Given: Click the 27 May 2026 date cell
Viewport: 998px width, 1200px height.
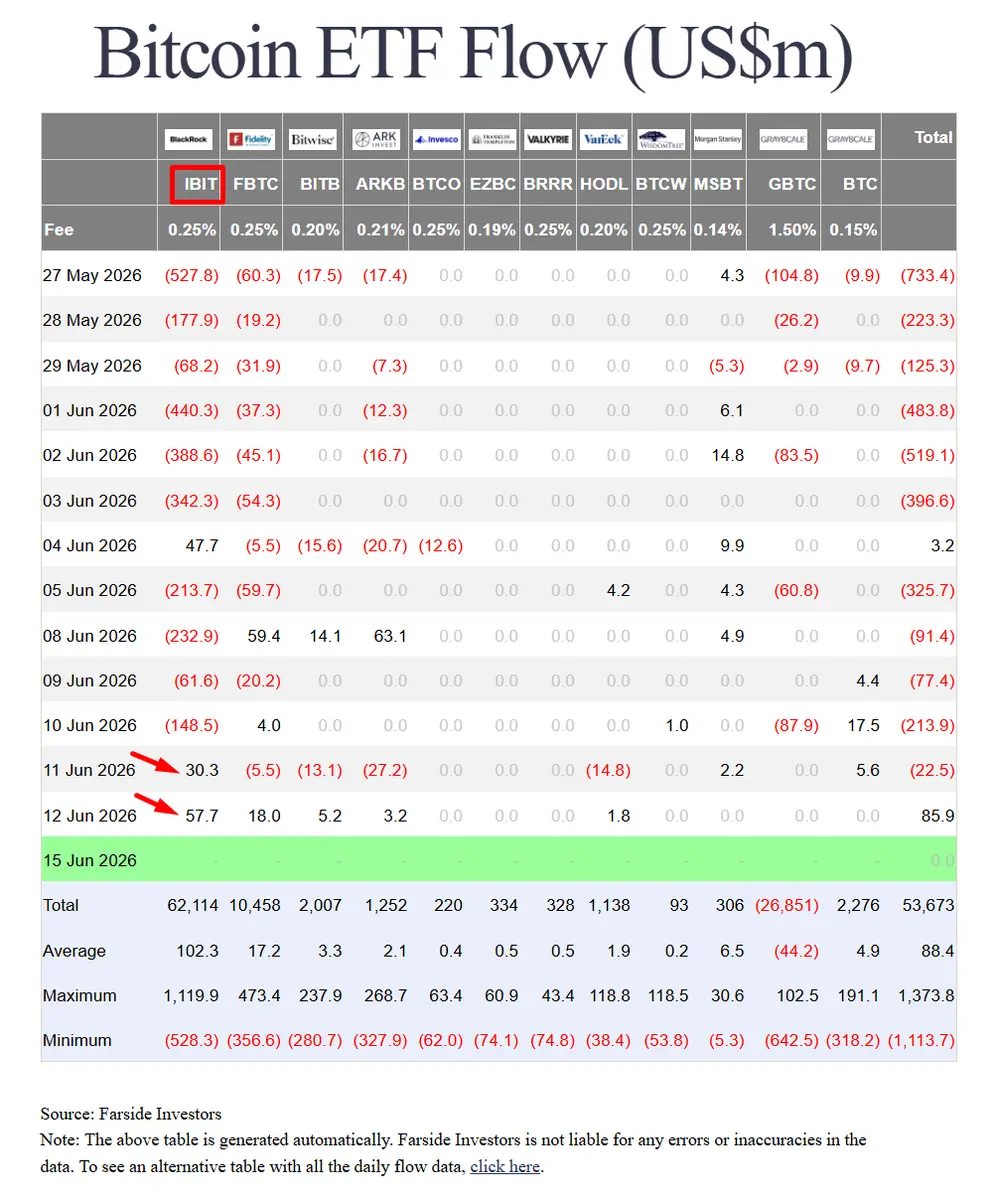Looking at the screenshot, I should [92, 275].
